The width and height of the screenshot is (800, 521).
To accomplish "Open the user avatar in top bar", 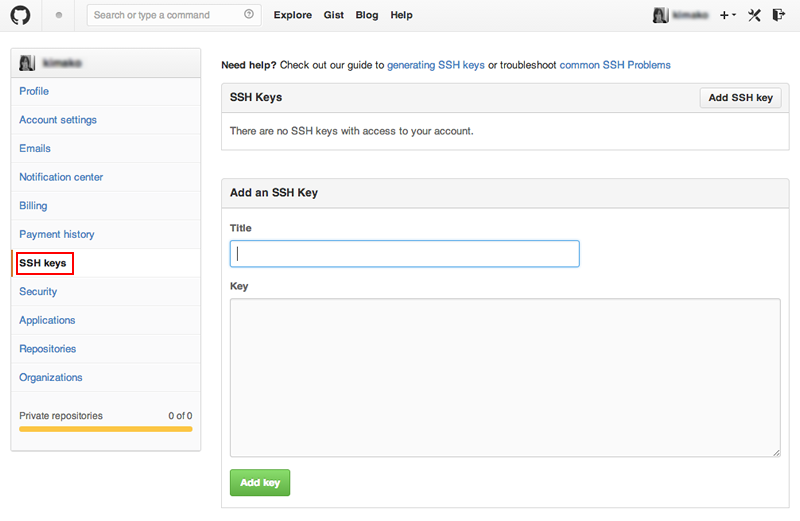I will pos(660,15).
